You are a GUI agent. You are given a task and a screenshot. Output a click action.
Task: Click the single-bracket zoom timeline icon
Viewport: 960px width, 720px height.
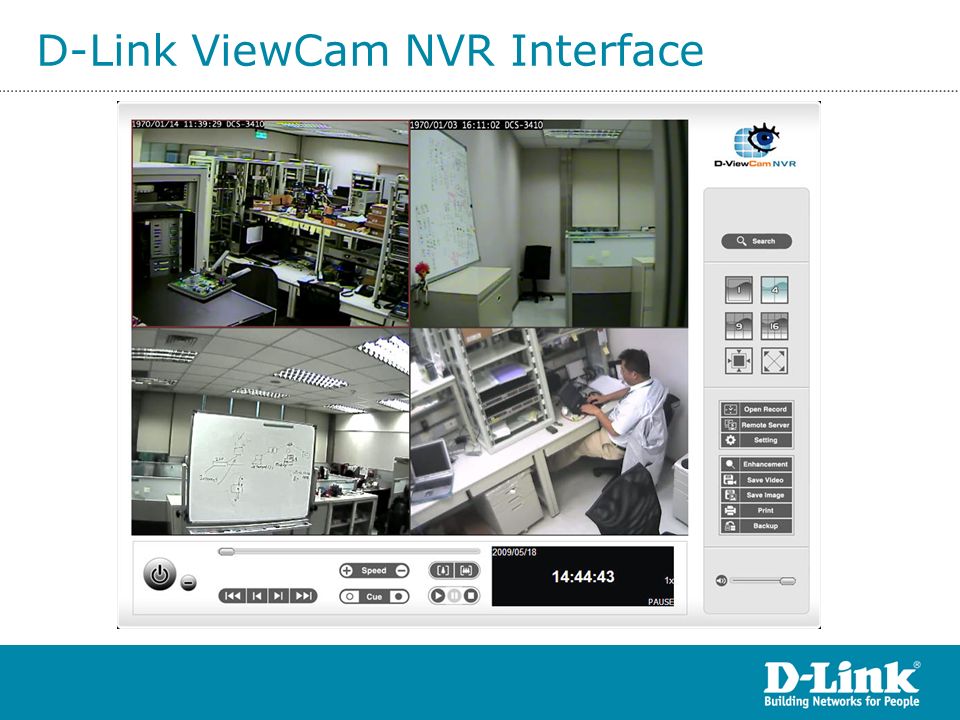tap(443, 571)
